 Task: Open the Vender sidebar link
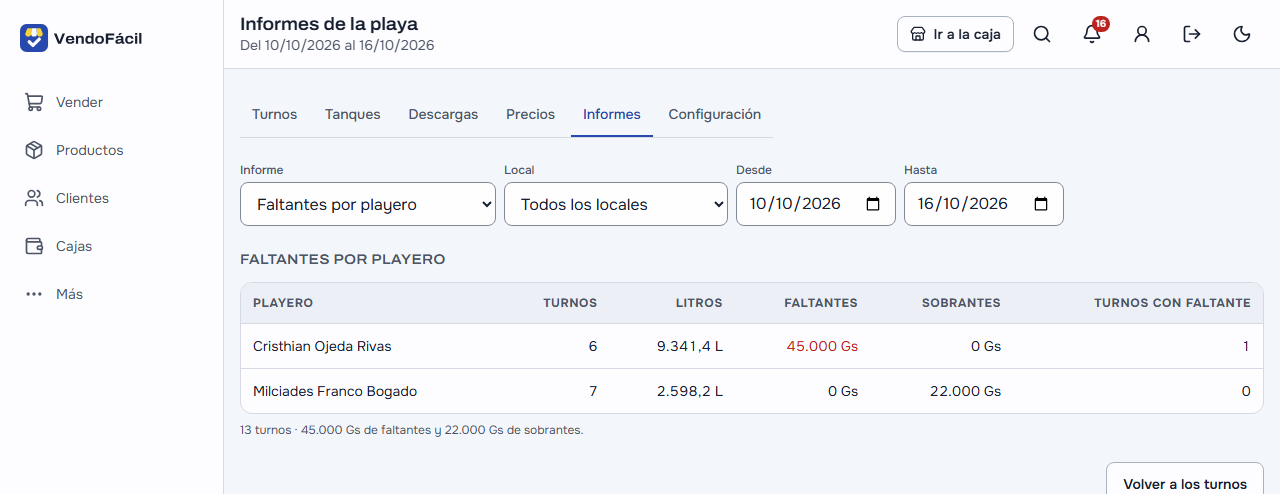point(111,102)
